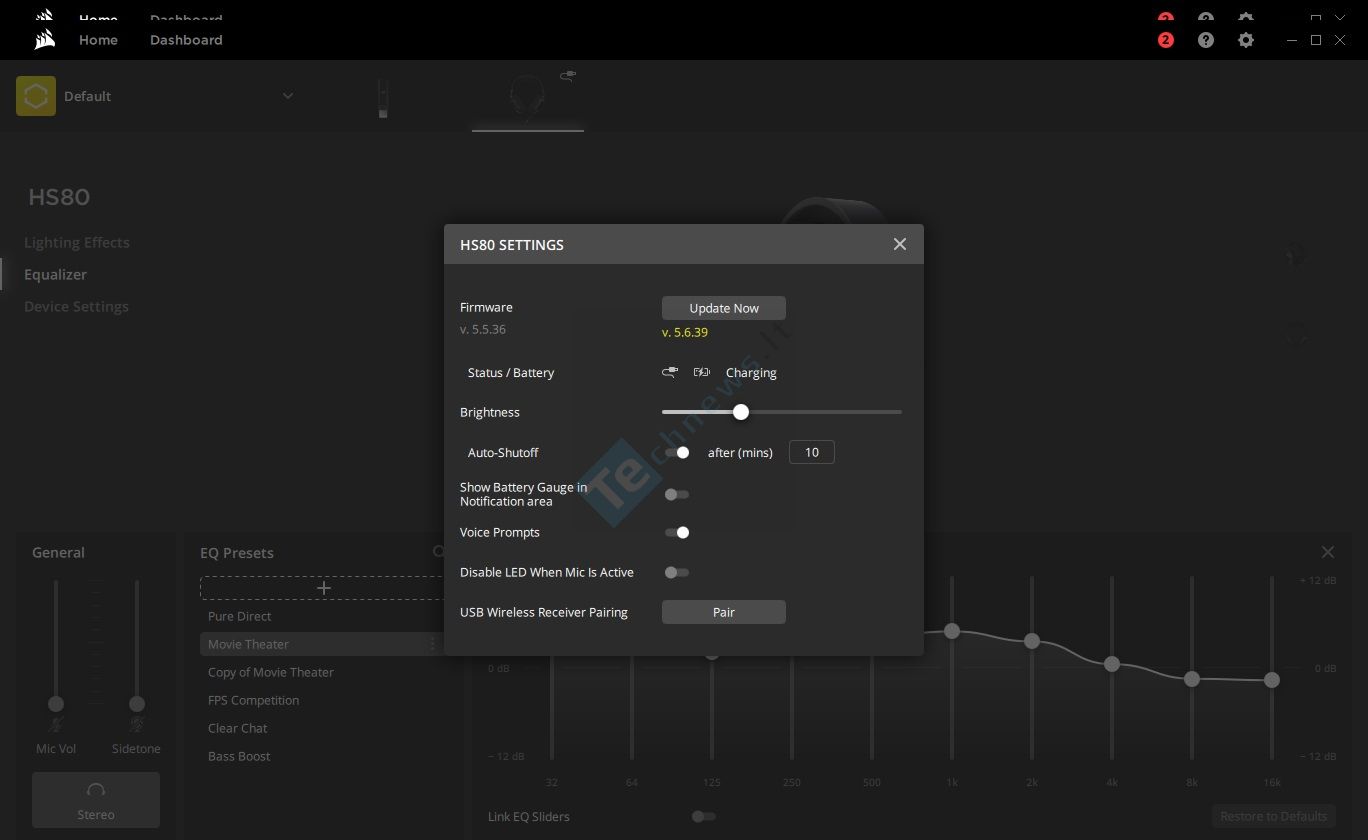Viewport: 1368px width, 840px height.
Task: Click the yellow Default profile icon
Action: coord(36,96)
